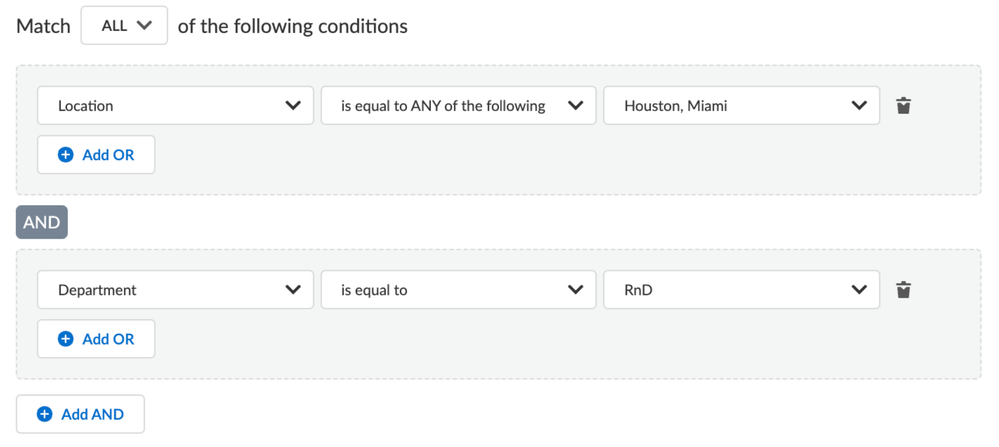Click plus icon in Add OR under Location
This screenshot has width=999, height=447.
66,155
